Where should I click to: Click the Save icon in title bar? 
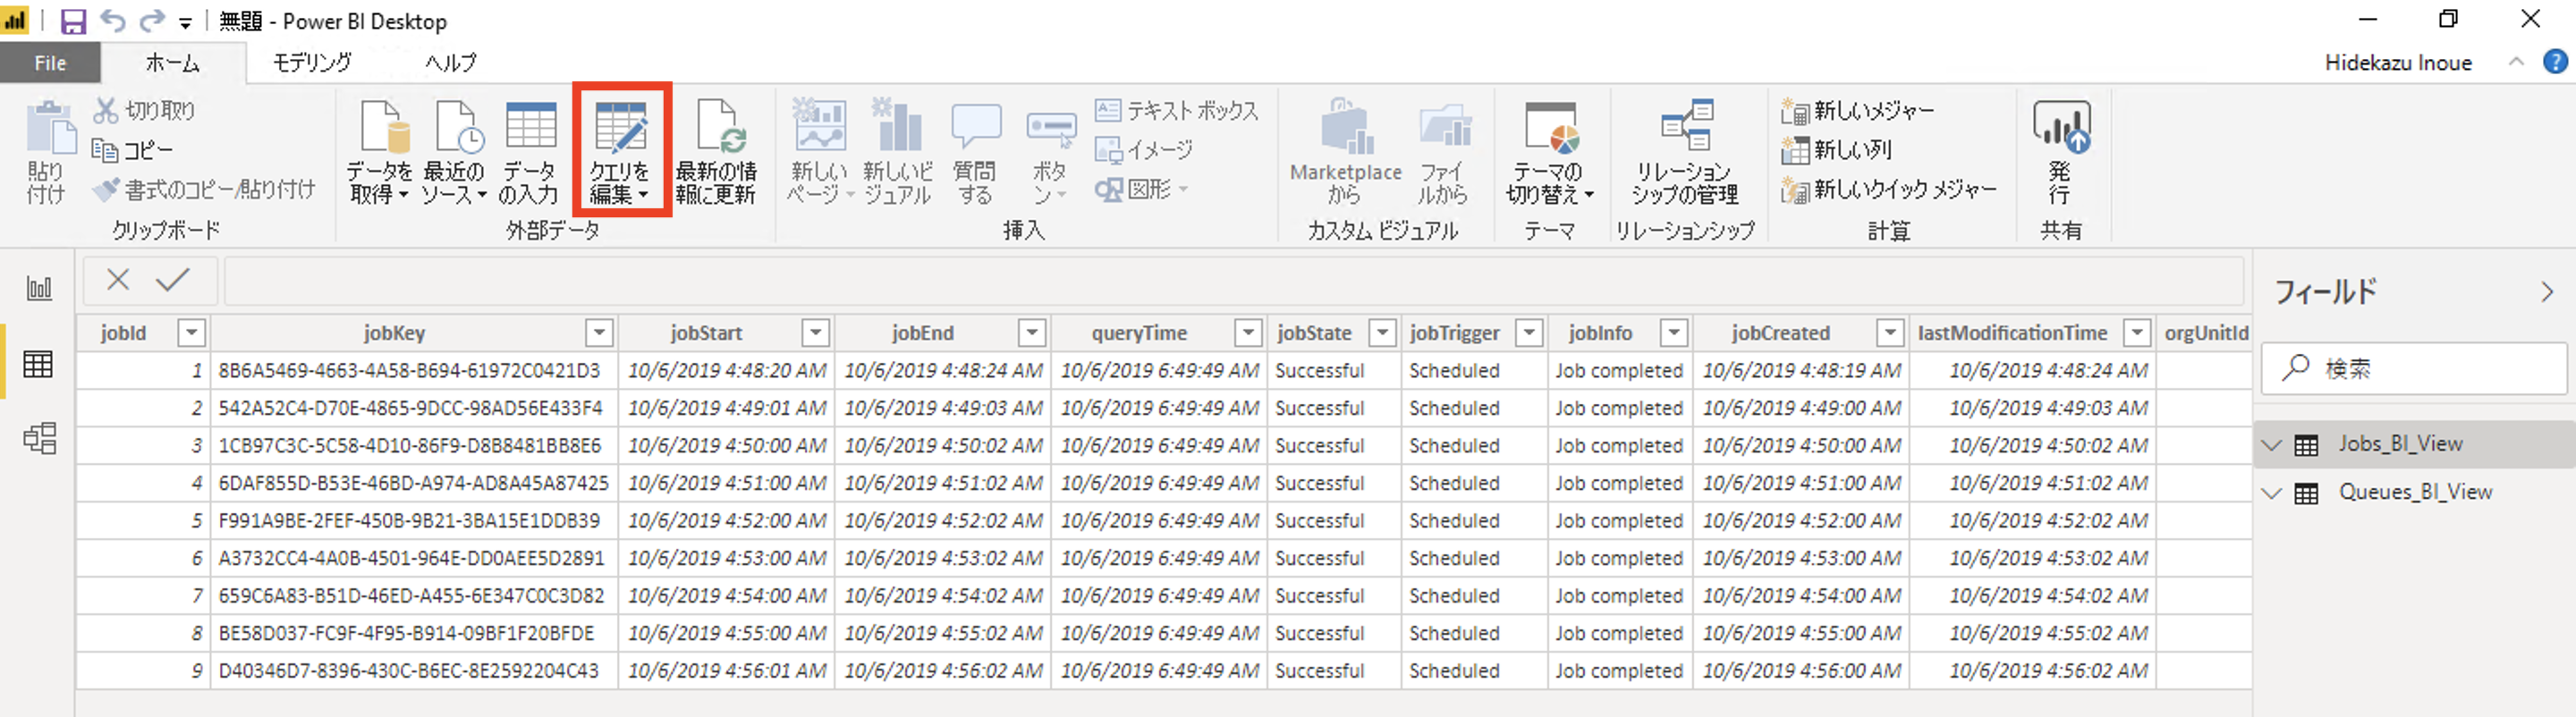(73, 21)
